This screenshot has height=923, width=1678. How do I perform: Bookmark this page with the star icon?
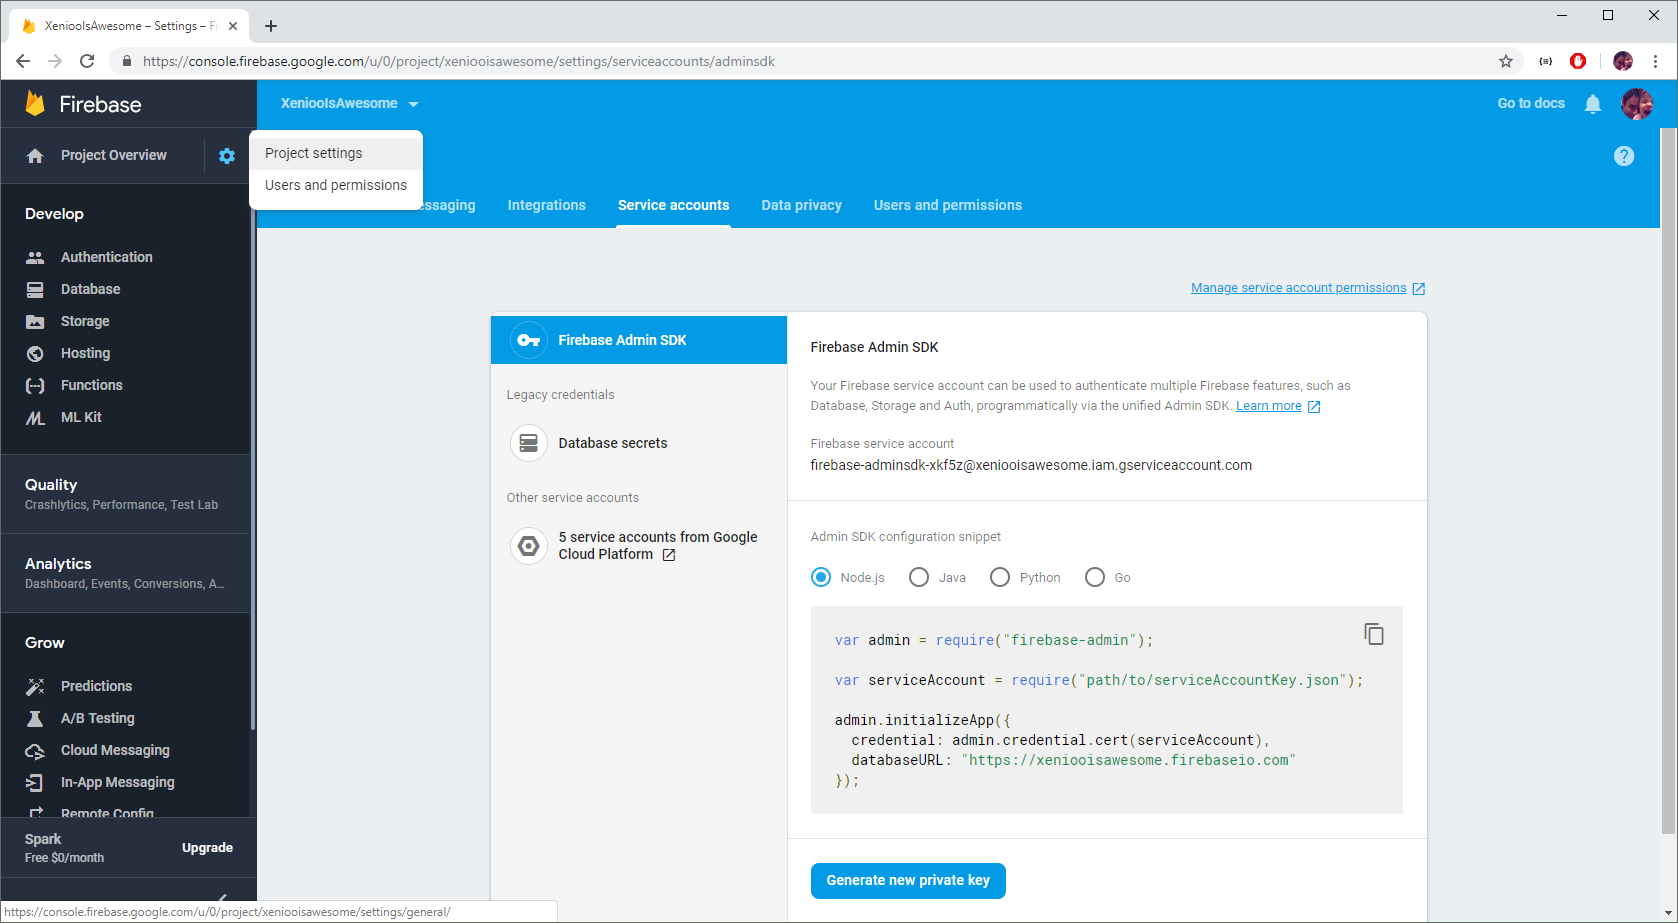1506,61
